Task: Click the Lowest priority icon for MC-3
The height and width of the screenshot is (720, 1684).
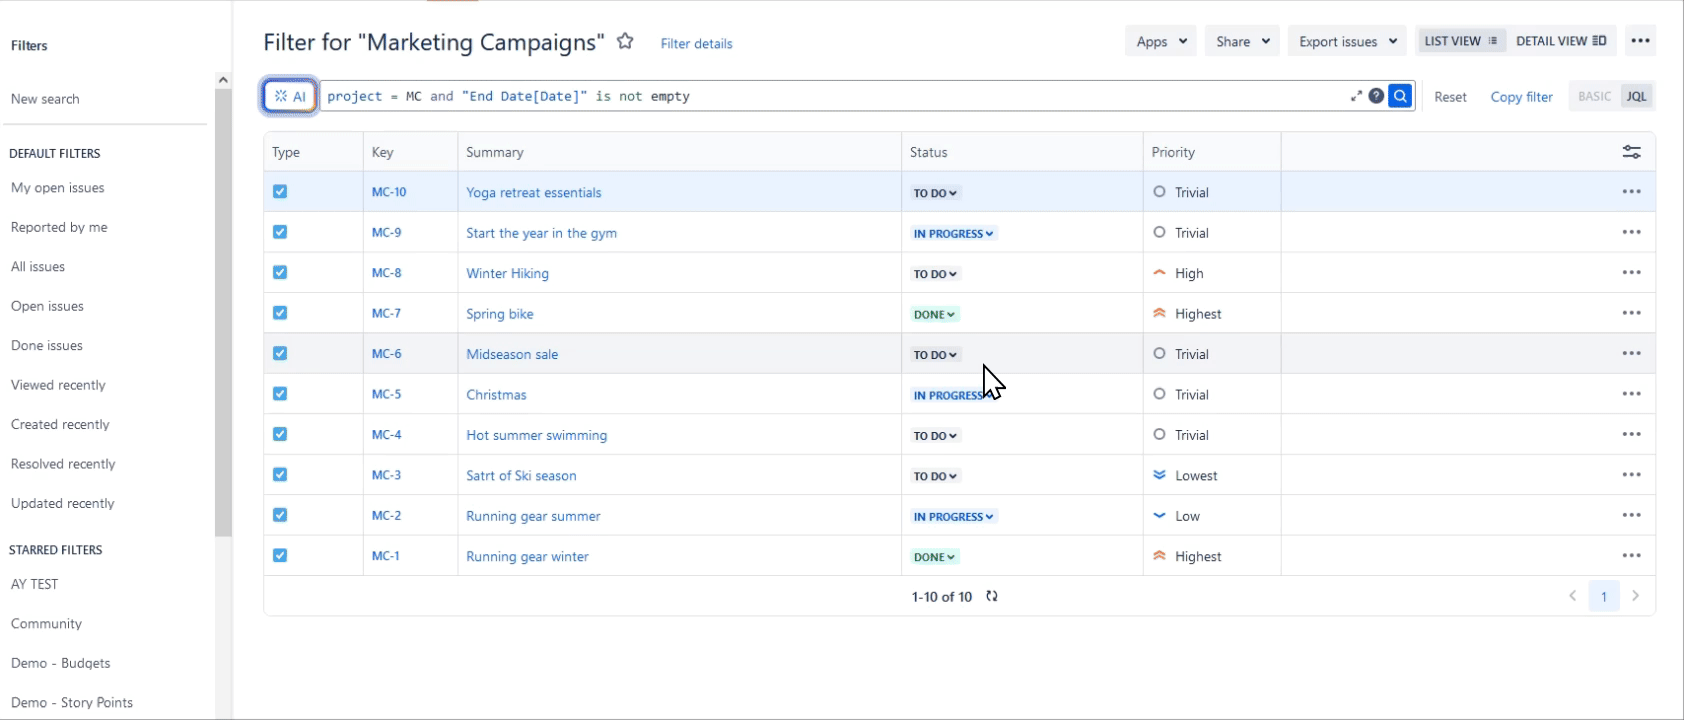Action: pyautogui.click(x=1159, y=475)
